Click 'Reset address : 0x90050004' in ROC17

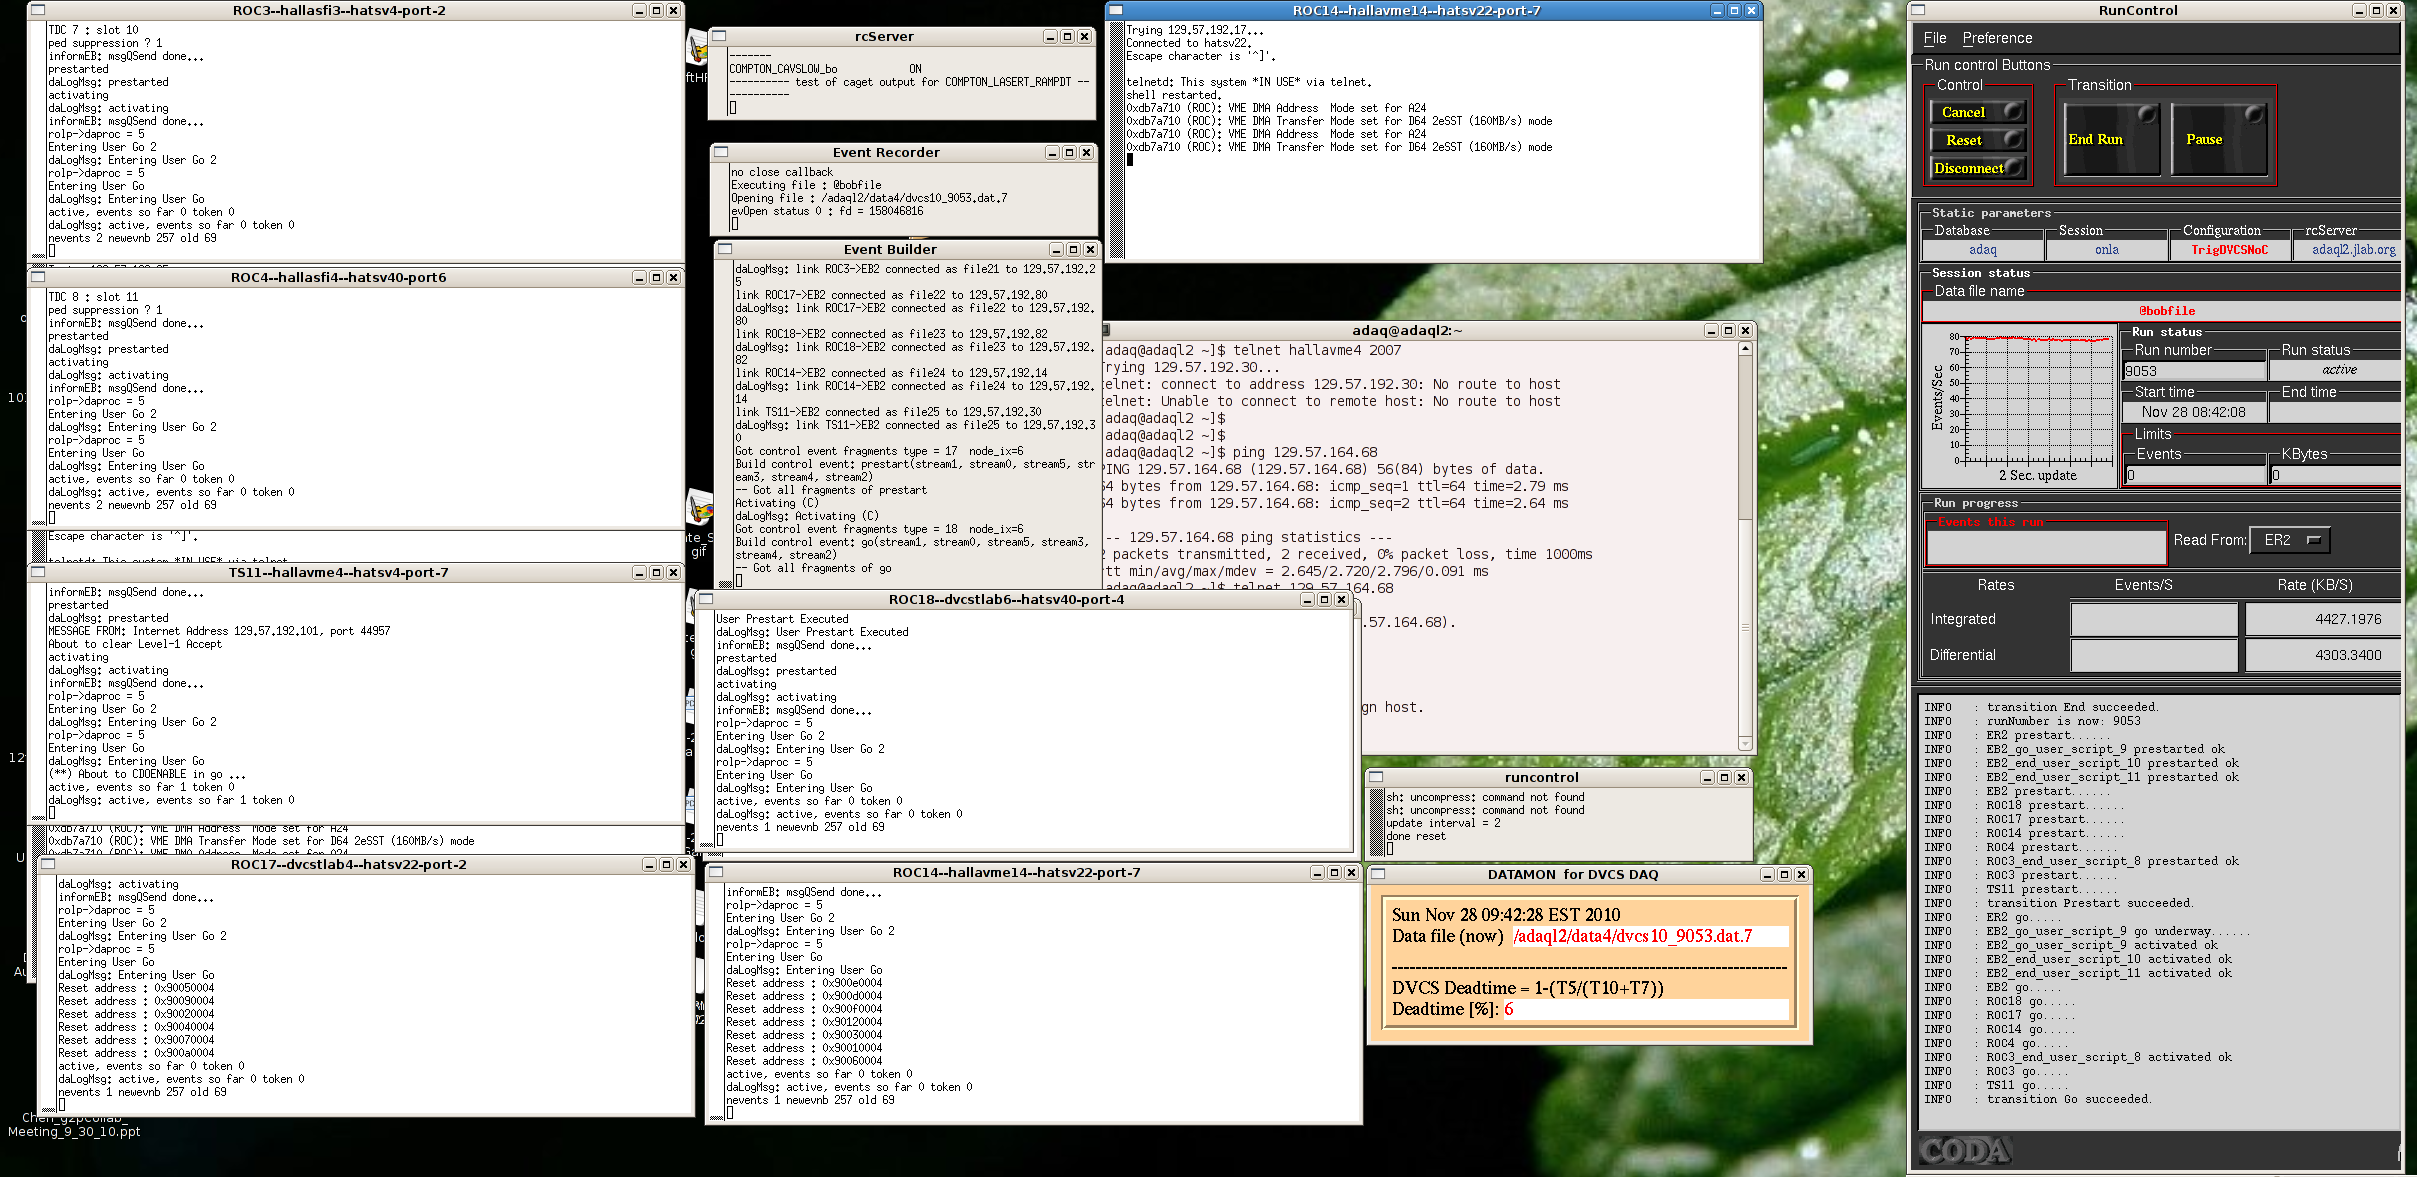[136, 988]
